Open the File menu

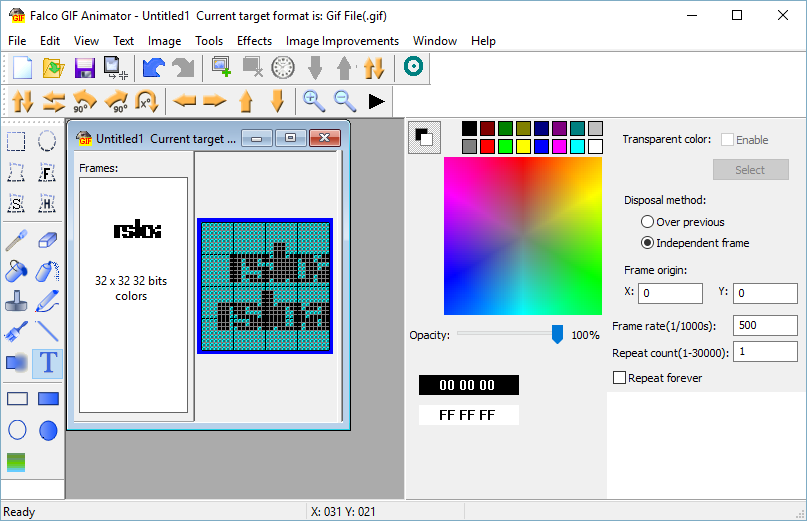17,41
